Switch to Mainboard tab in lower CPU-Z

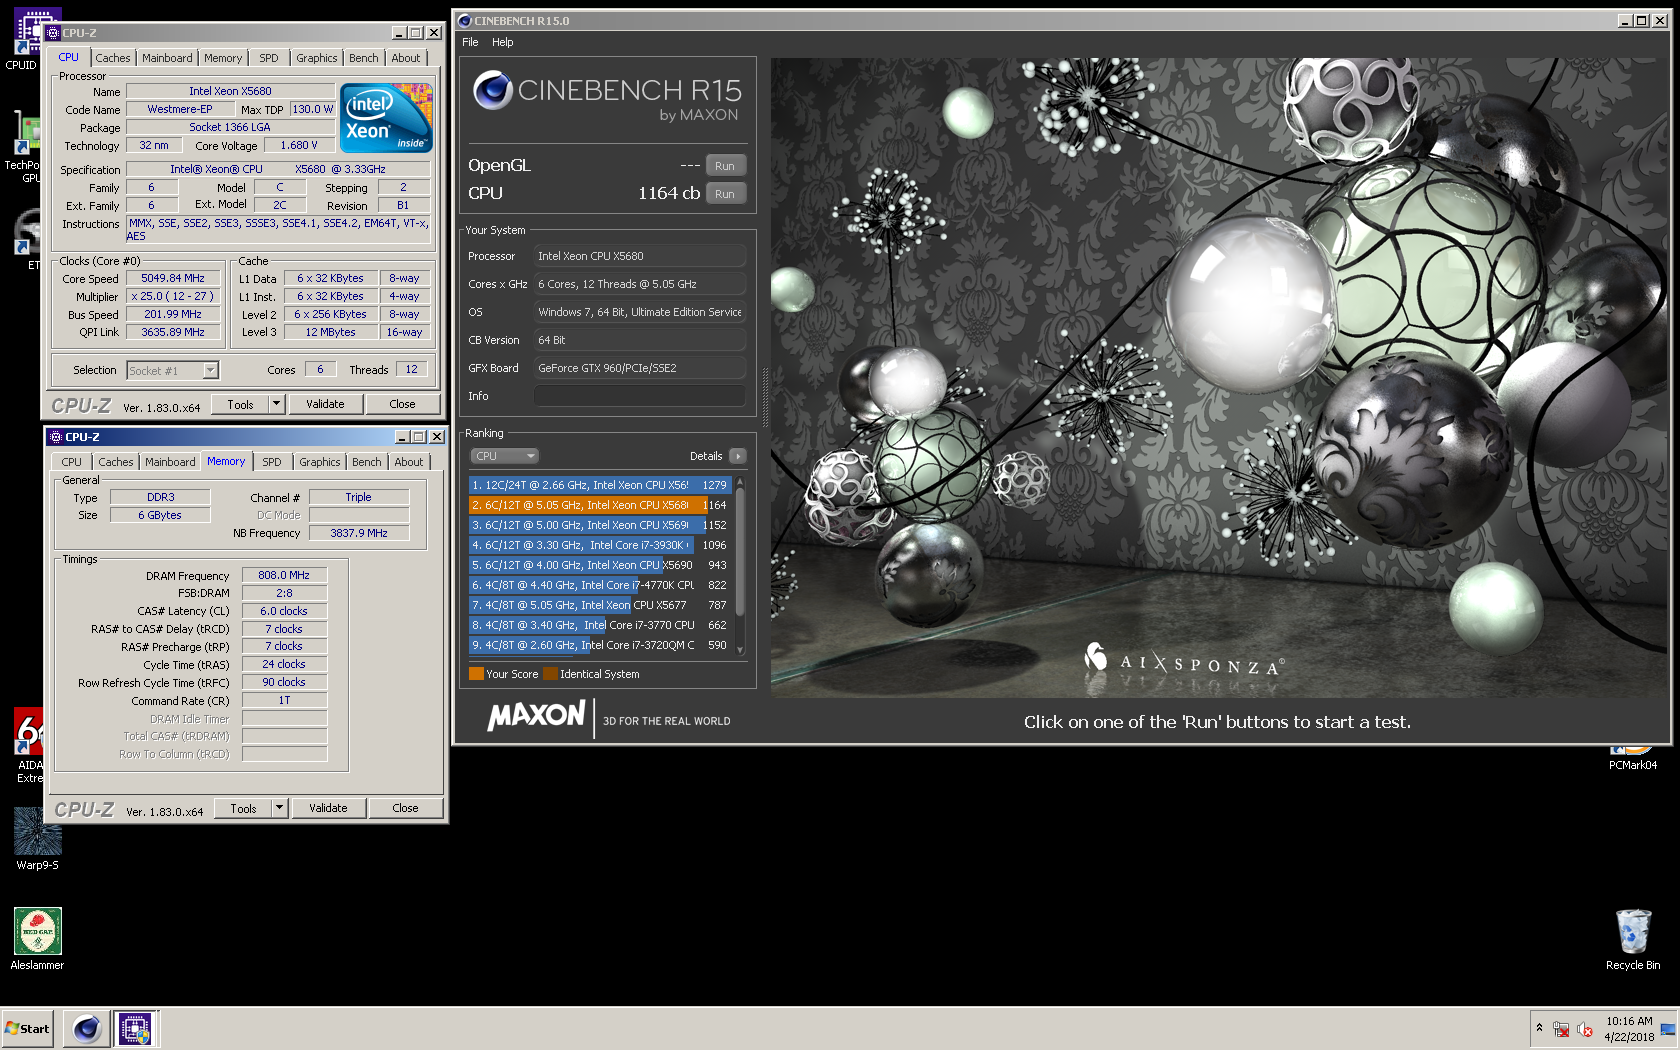click(170, 462)
